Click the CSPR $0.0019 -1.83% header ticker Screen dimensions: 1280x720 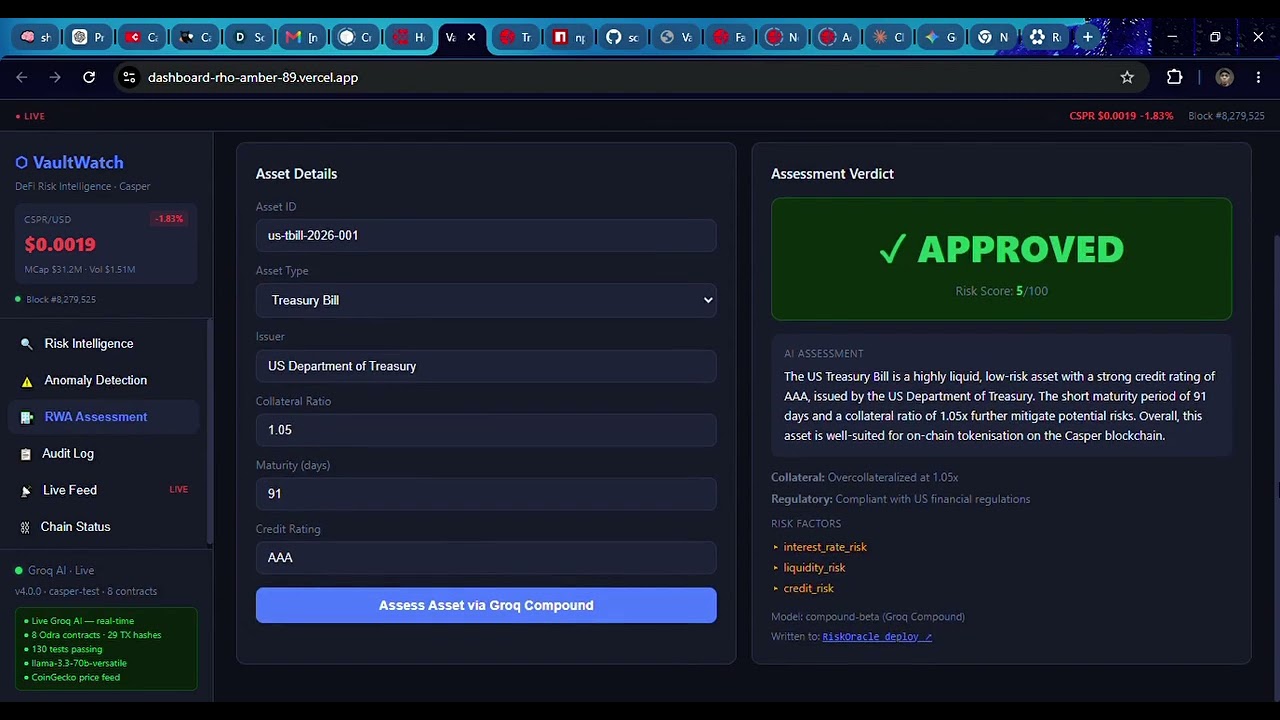[x=1121, y=116]
